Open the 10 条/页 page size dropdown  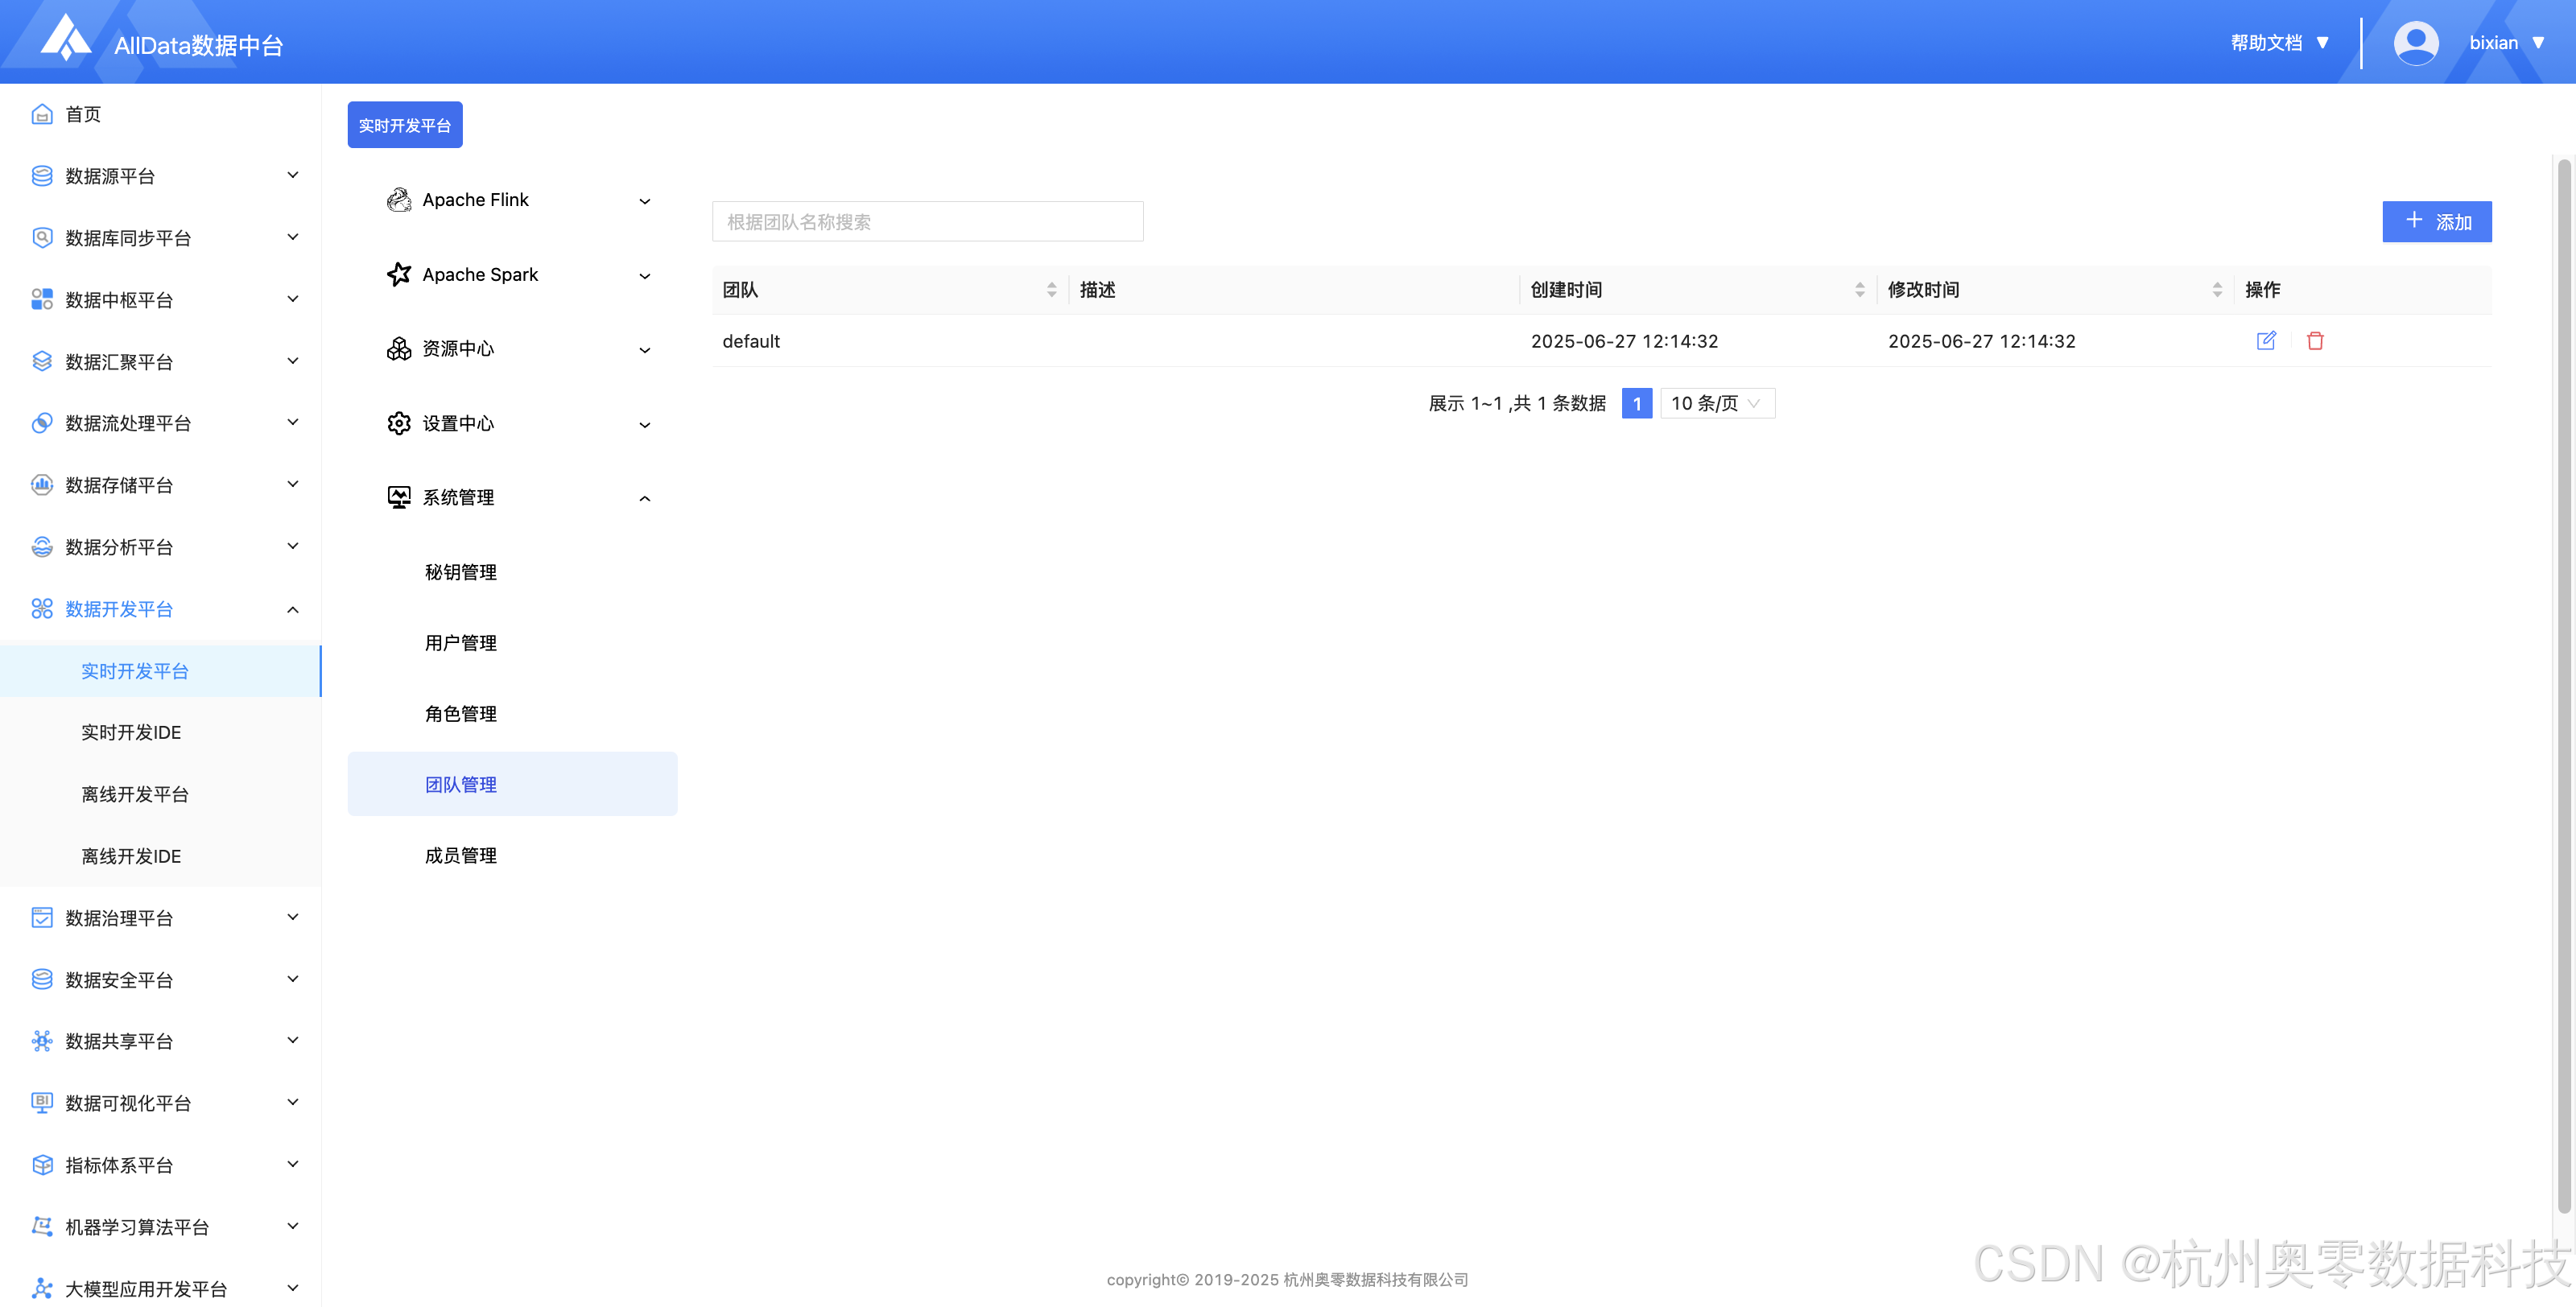point(1716,403)
